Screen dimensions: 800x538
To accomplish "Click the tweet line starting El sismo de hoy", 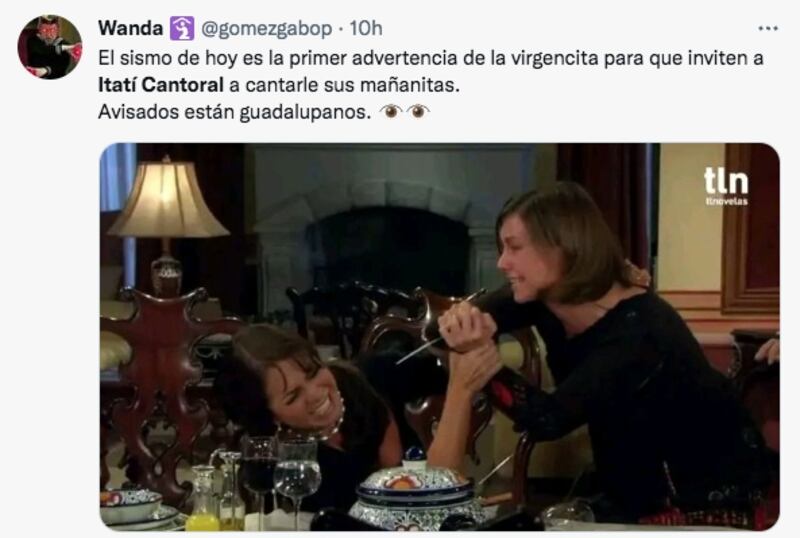I will pos(431,58).
